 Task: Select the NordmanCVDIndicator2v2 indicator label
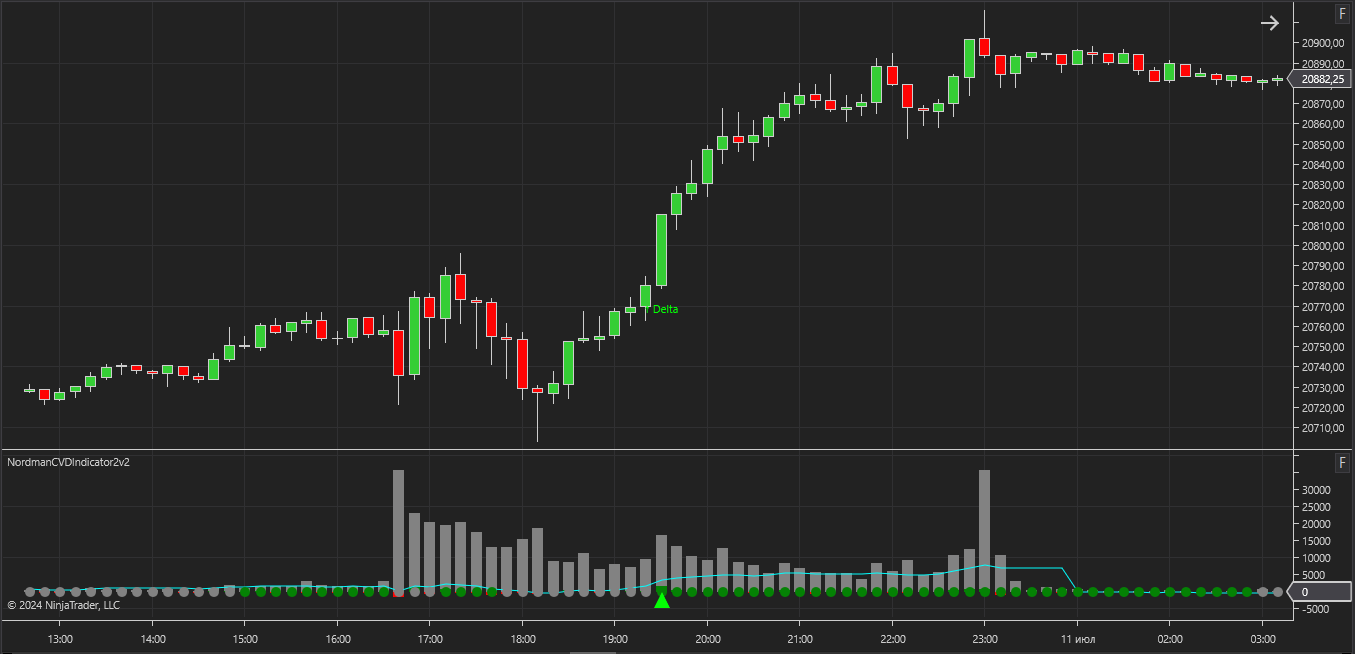69,463
